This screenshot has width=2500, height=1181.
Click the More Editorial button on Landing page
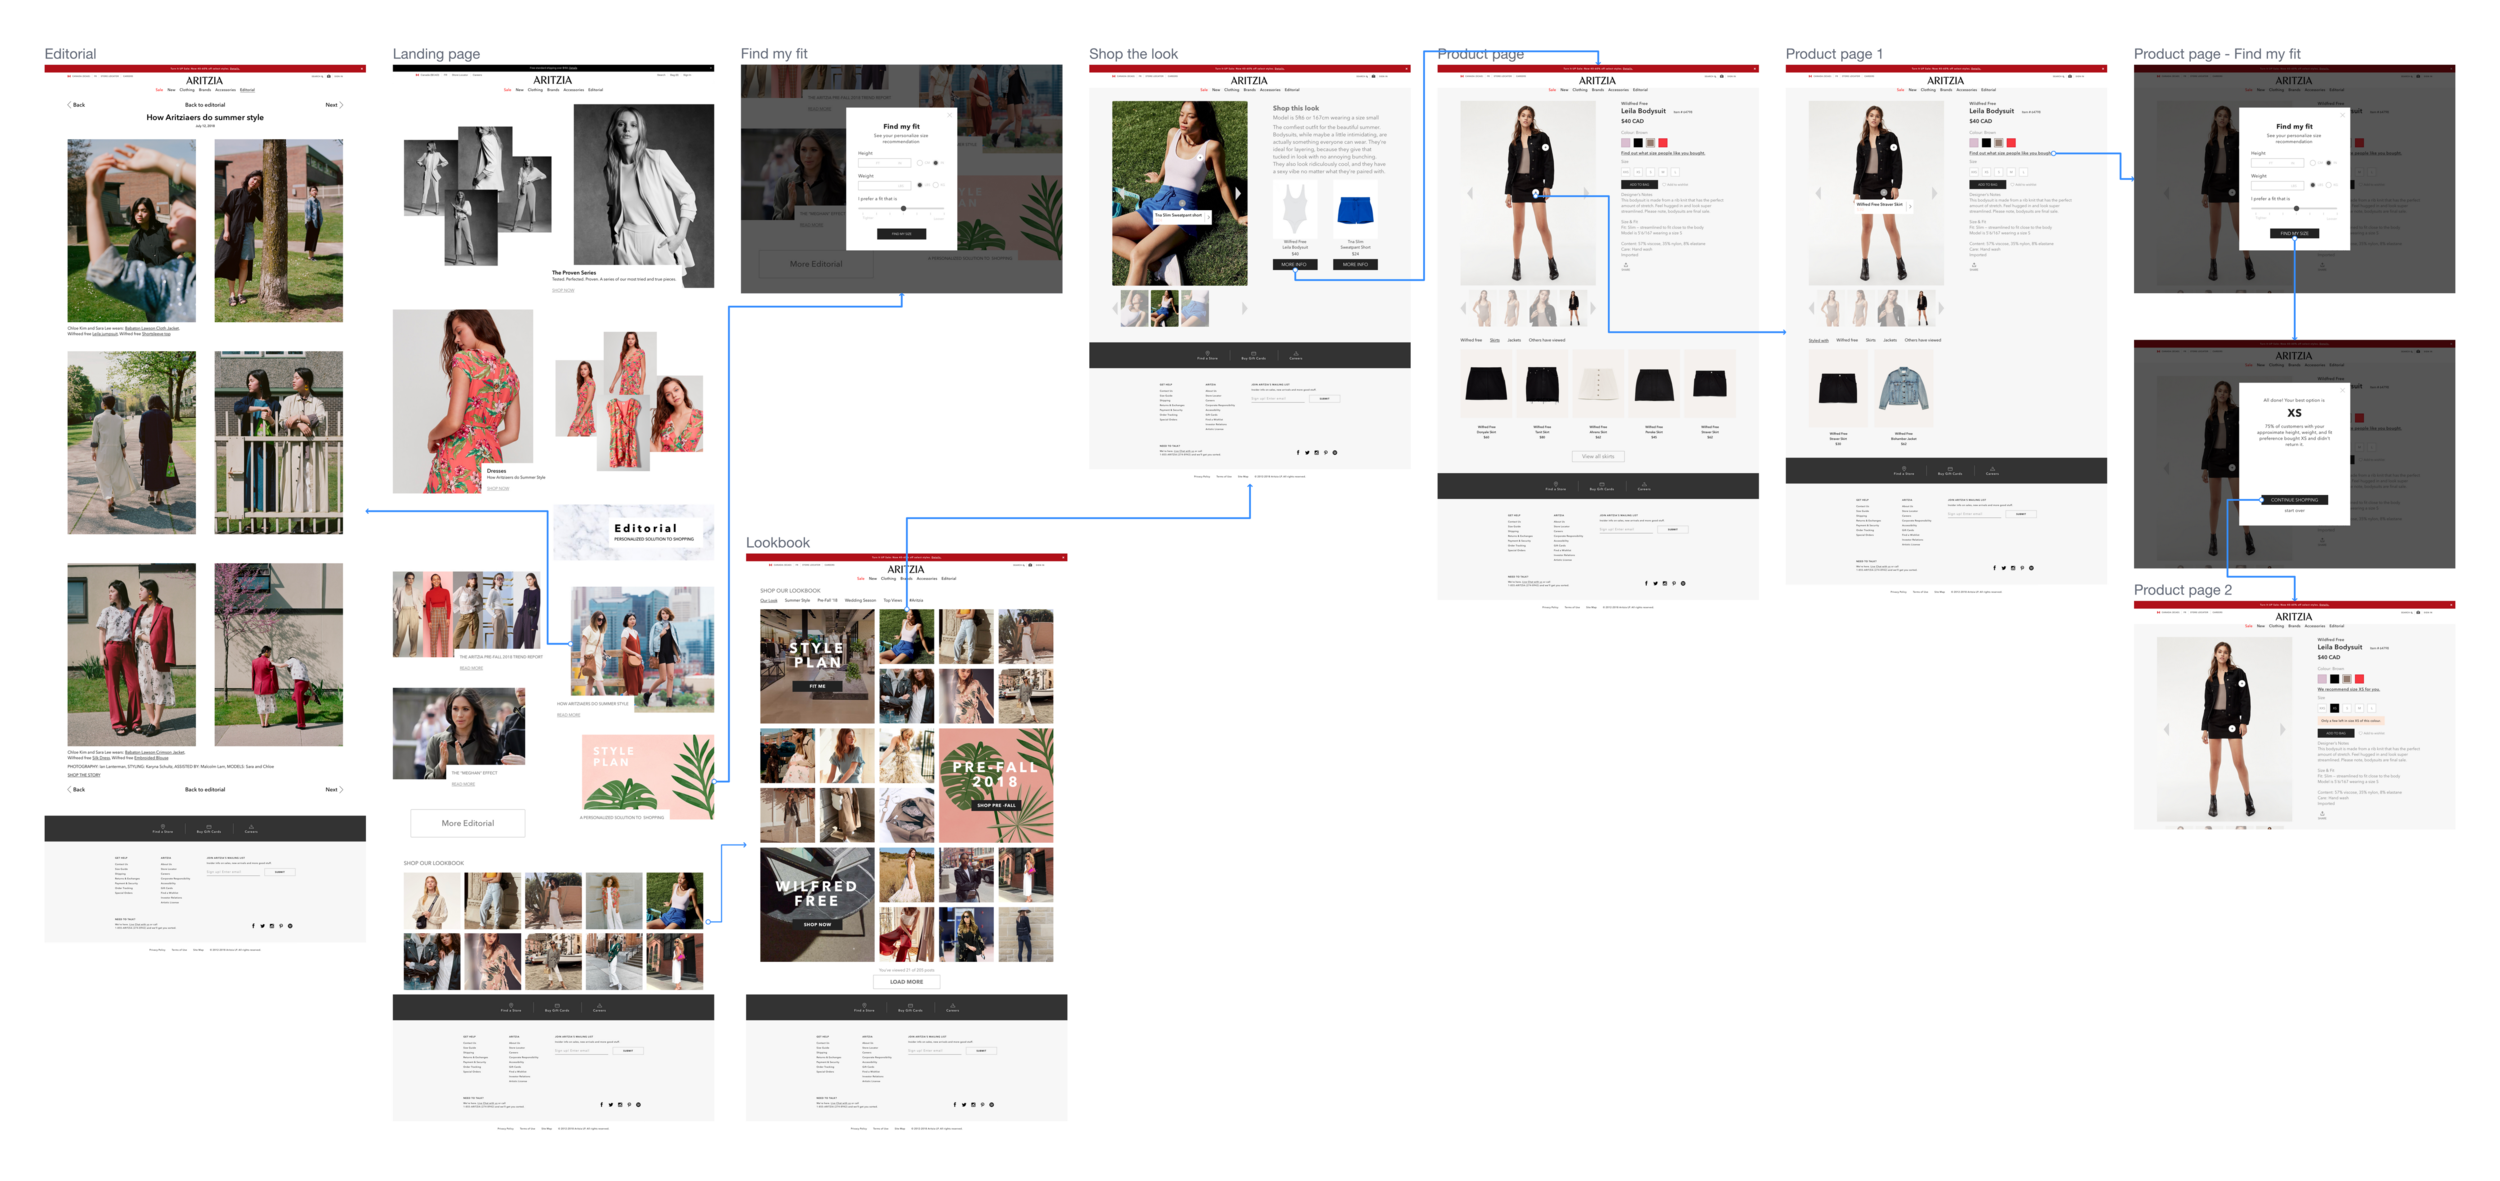[467, 823]
